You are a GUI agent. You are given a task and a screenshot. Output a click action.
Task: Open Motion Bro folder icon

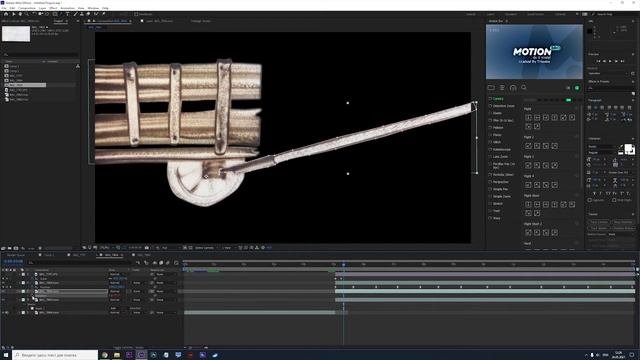pos(491,87)
